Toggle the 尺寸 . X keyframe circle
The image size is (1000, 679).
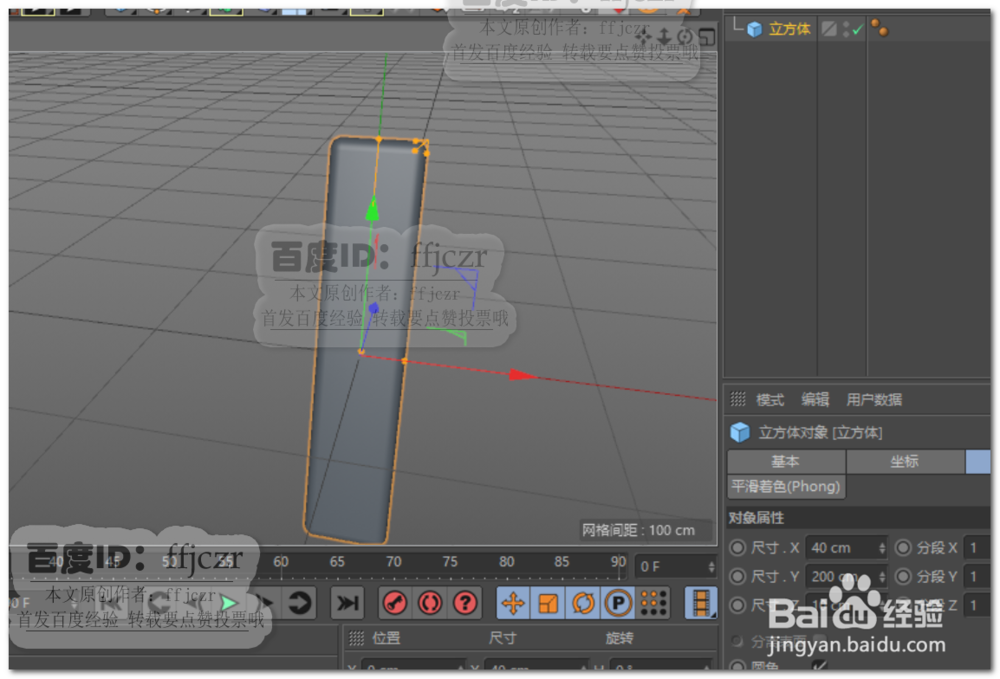click(x=738, y=548)
